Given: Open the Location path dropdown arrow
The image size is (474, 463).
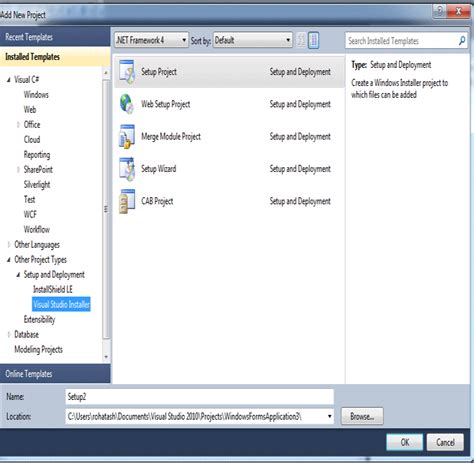Looking at the screenshot, I should tap(329, 416).
